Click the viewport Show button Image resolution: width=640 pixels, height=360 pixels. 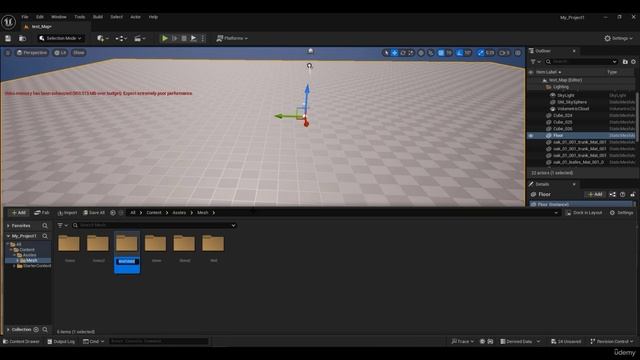(x=78, y=53)
